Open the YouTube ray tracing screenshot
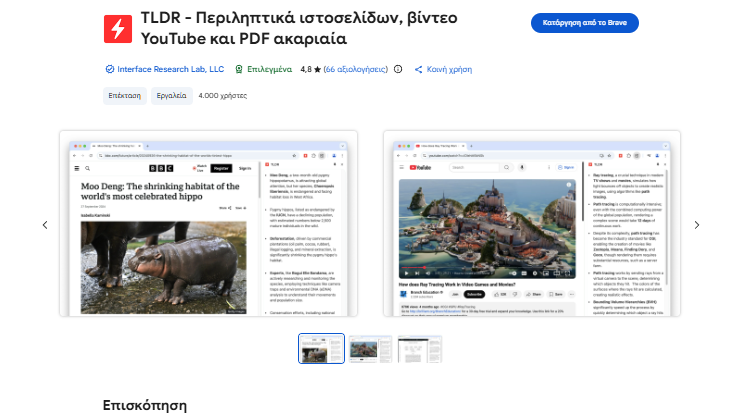Image resolution: width=750 pixels, height=420 pixels. [x=531, y=225]
